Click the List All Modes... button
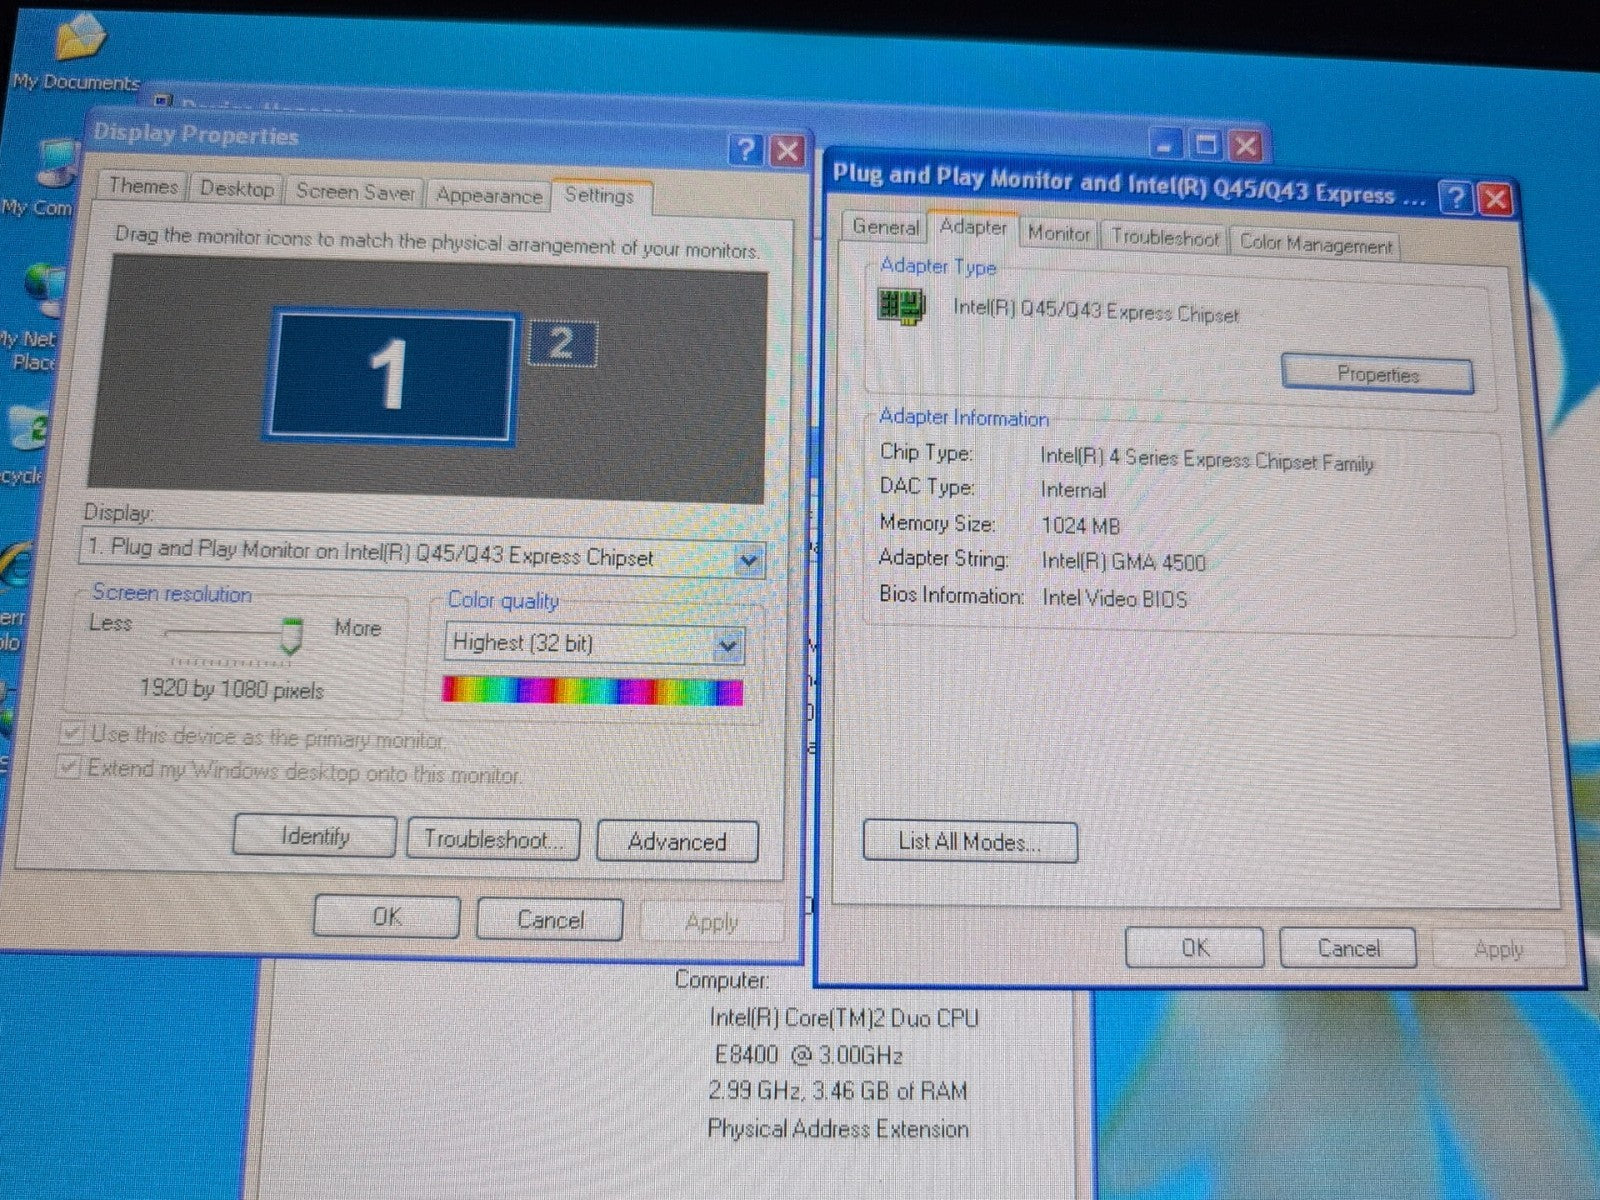 (970, 842)
